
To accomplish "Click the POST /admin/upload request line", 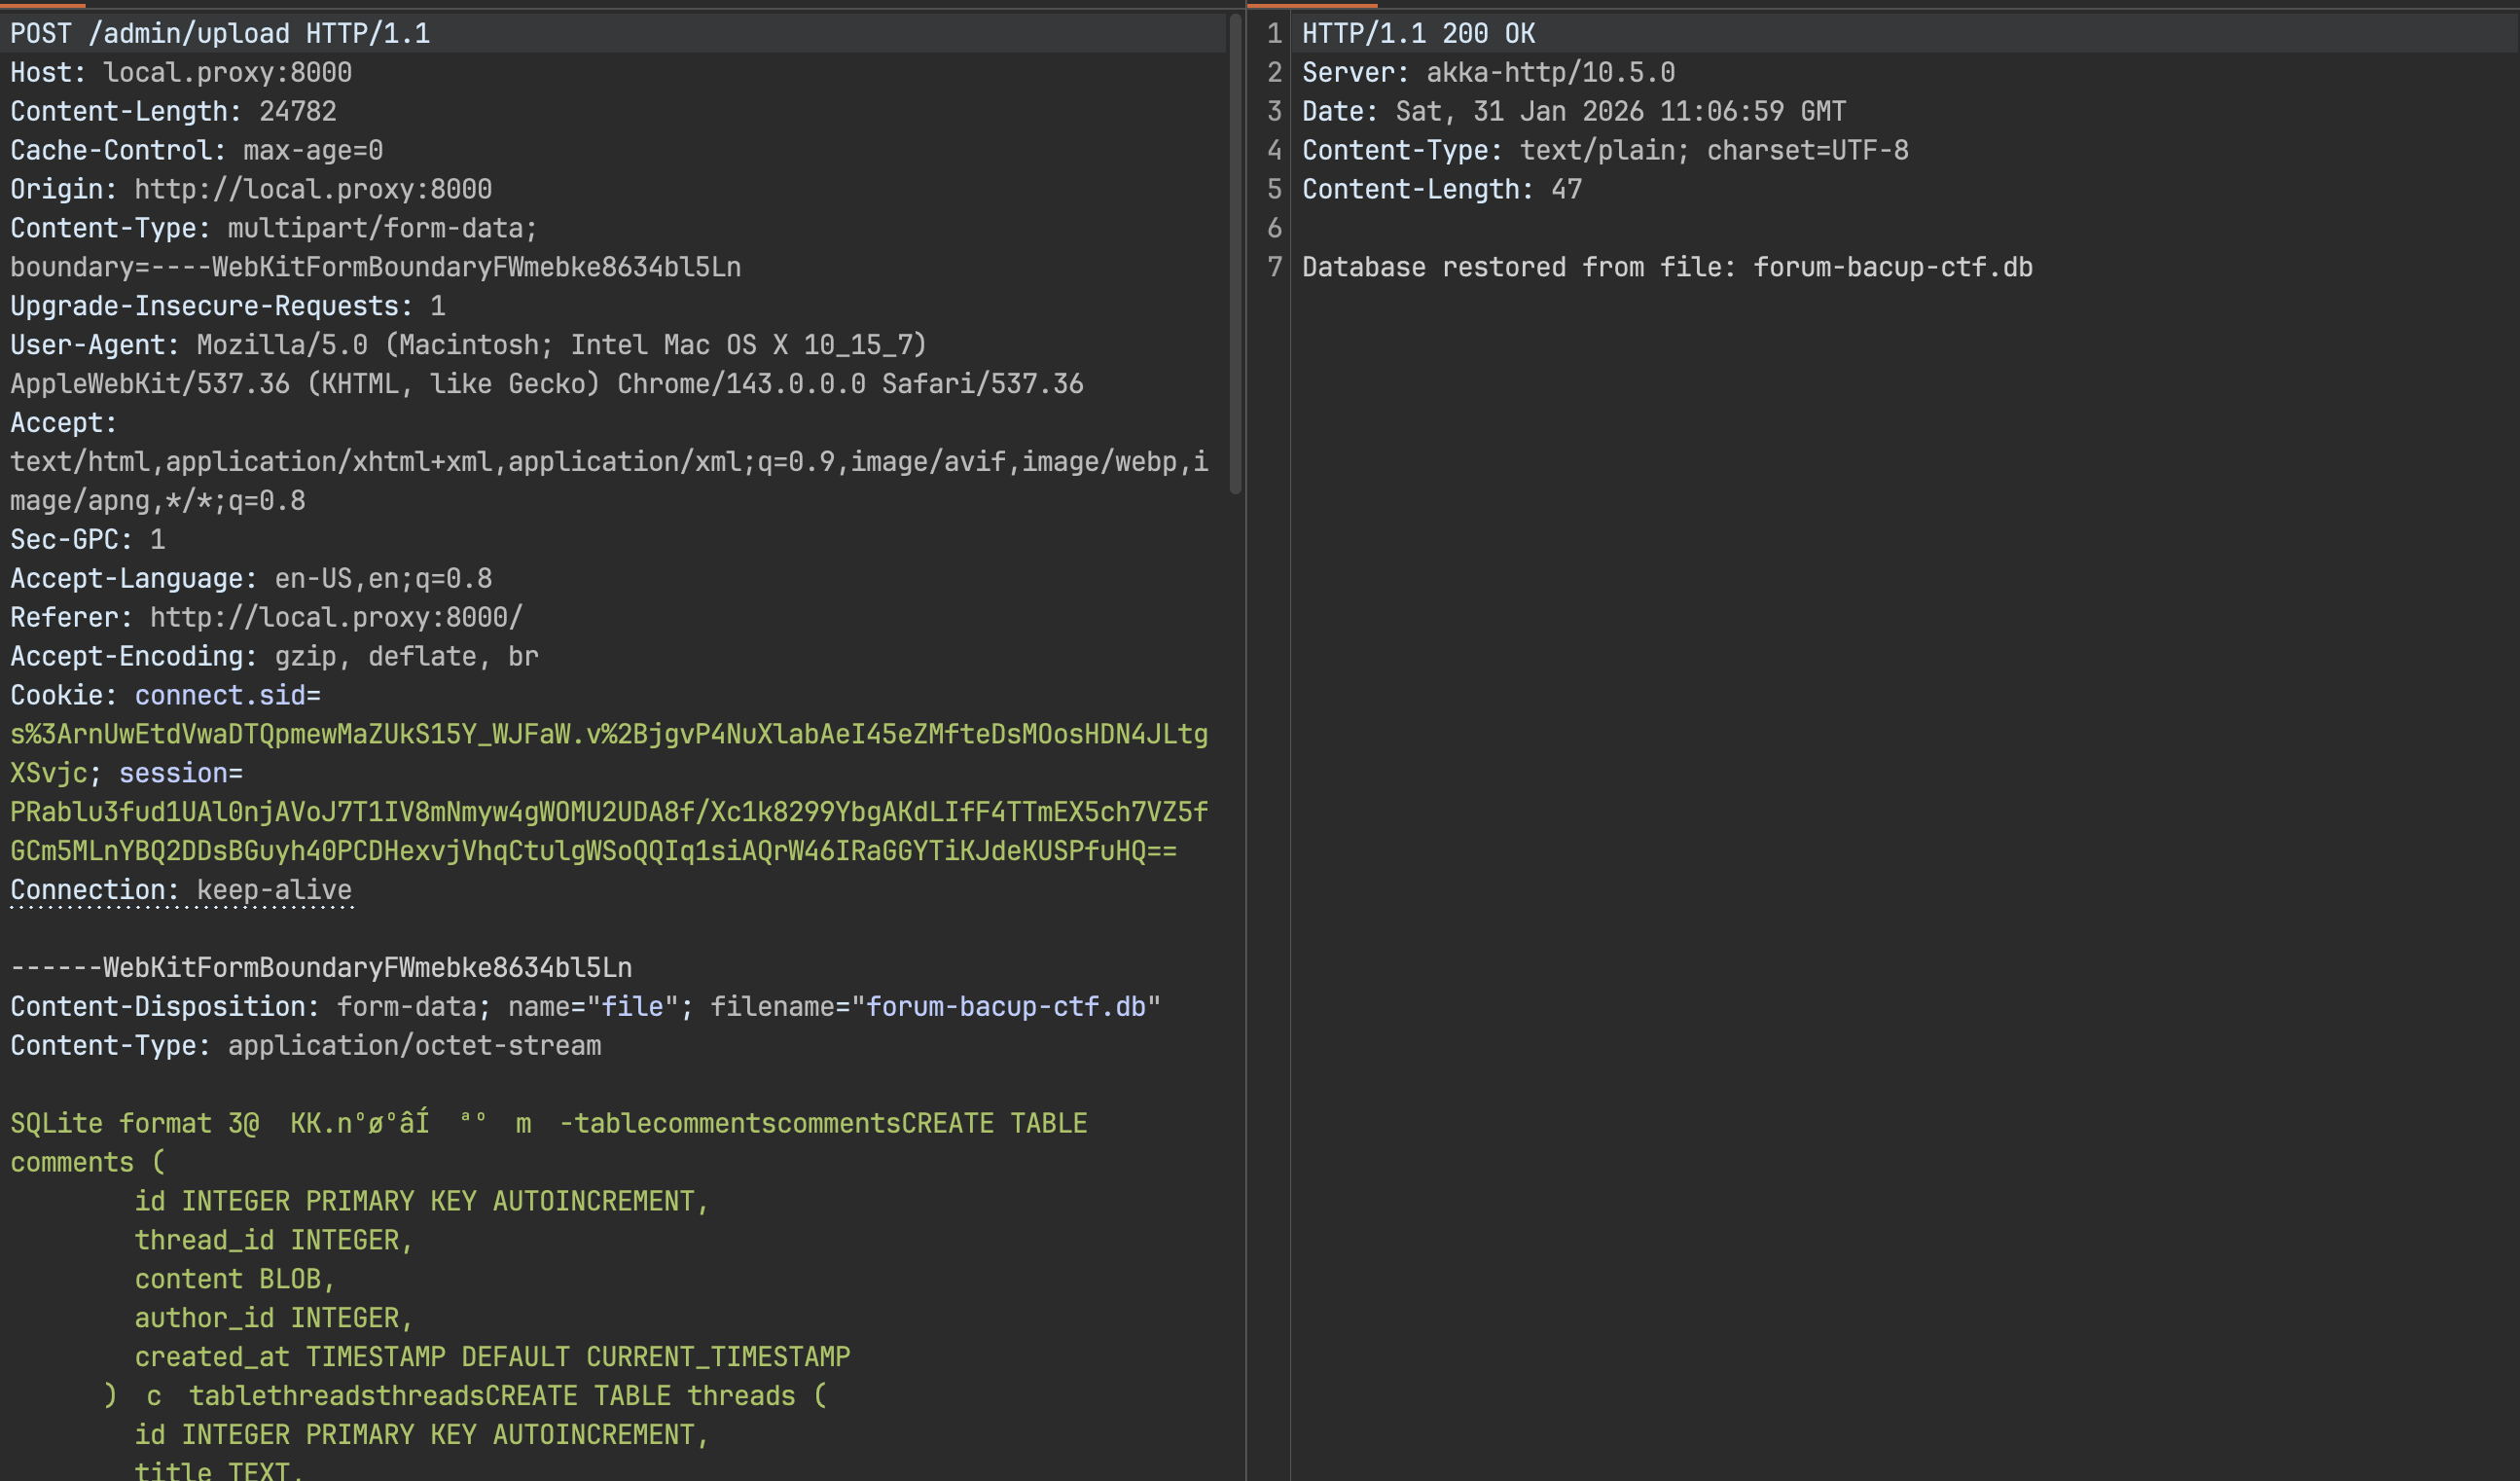I will pos(220,33).
